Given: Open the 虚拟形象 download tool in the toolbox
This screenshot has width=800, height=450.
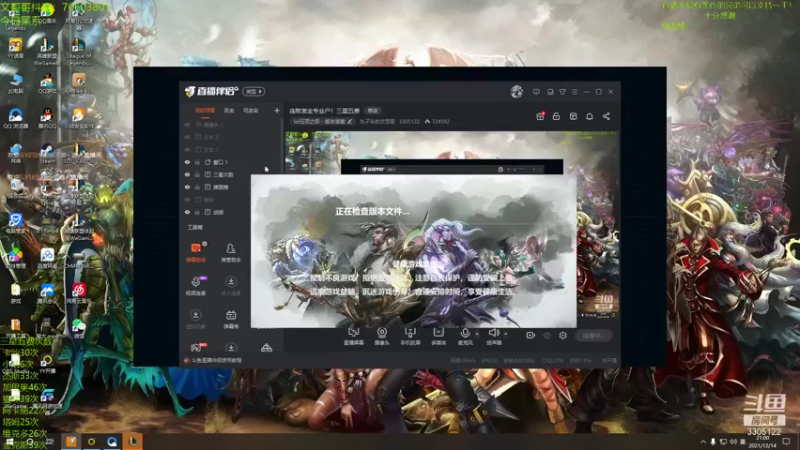Looking at the screenshot, I should click(195, 319).
